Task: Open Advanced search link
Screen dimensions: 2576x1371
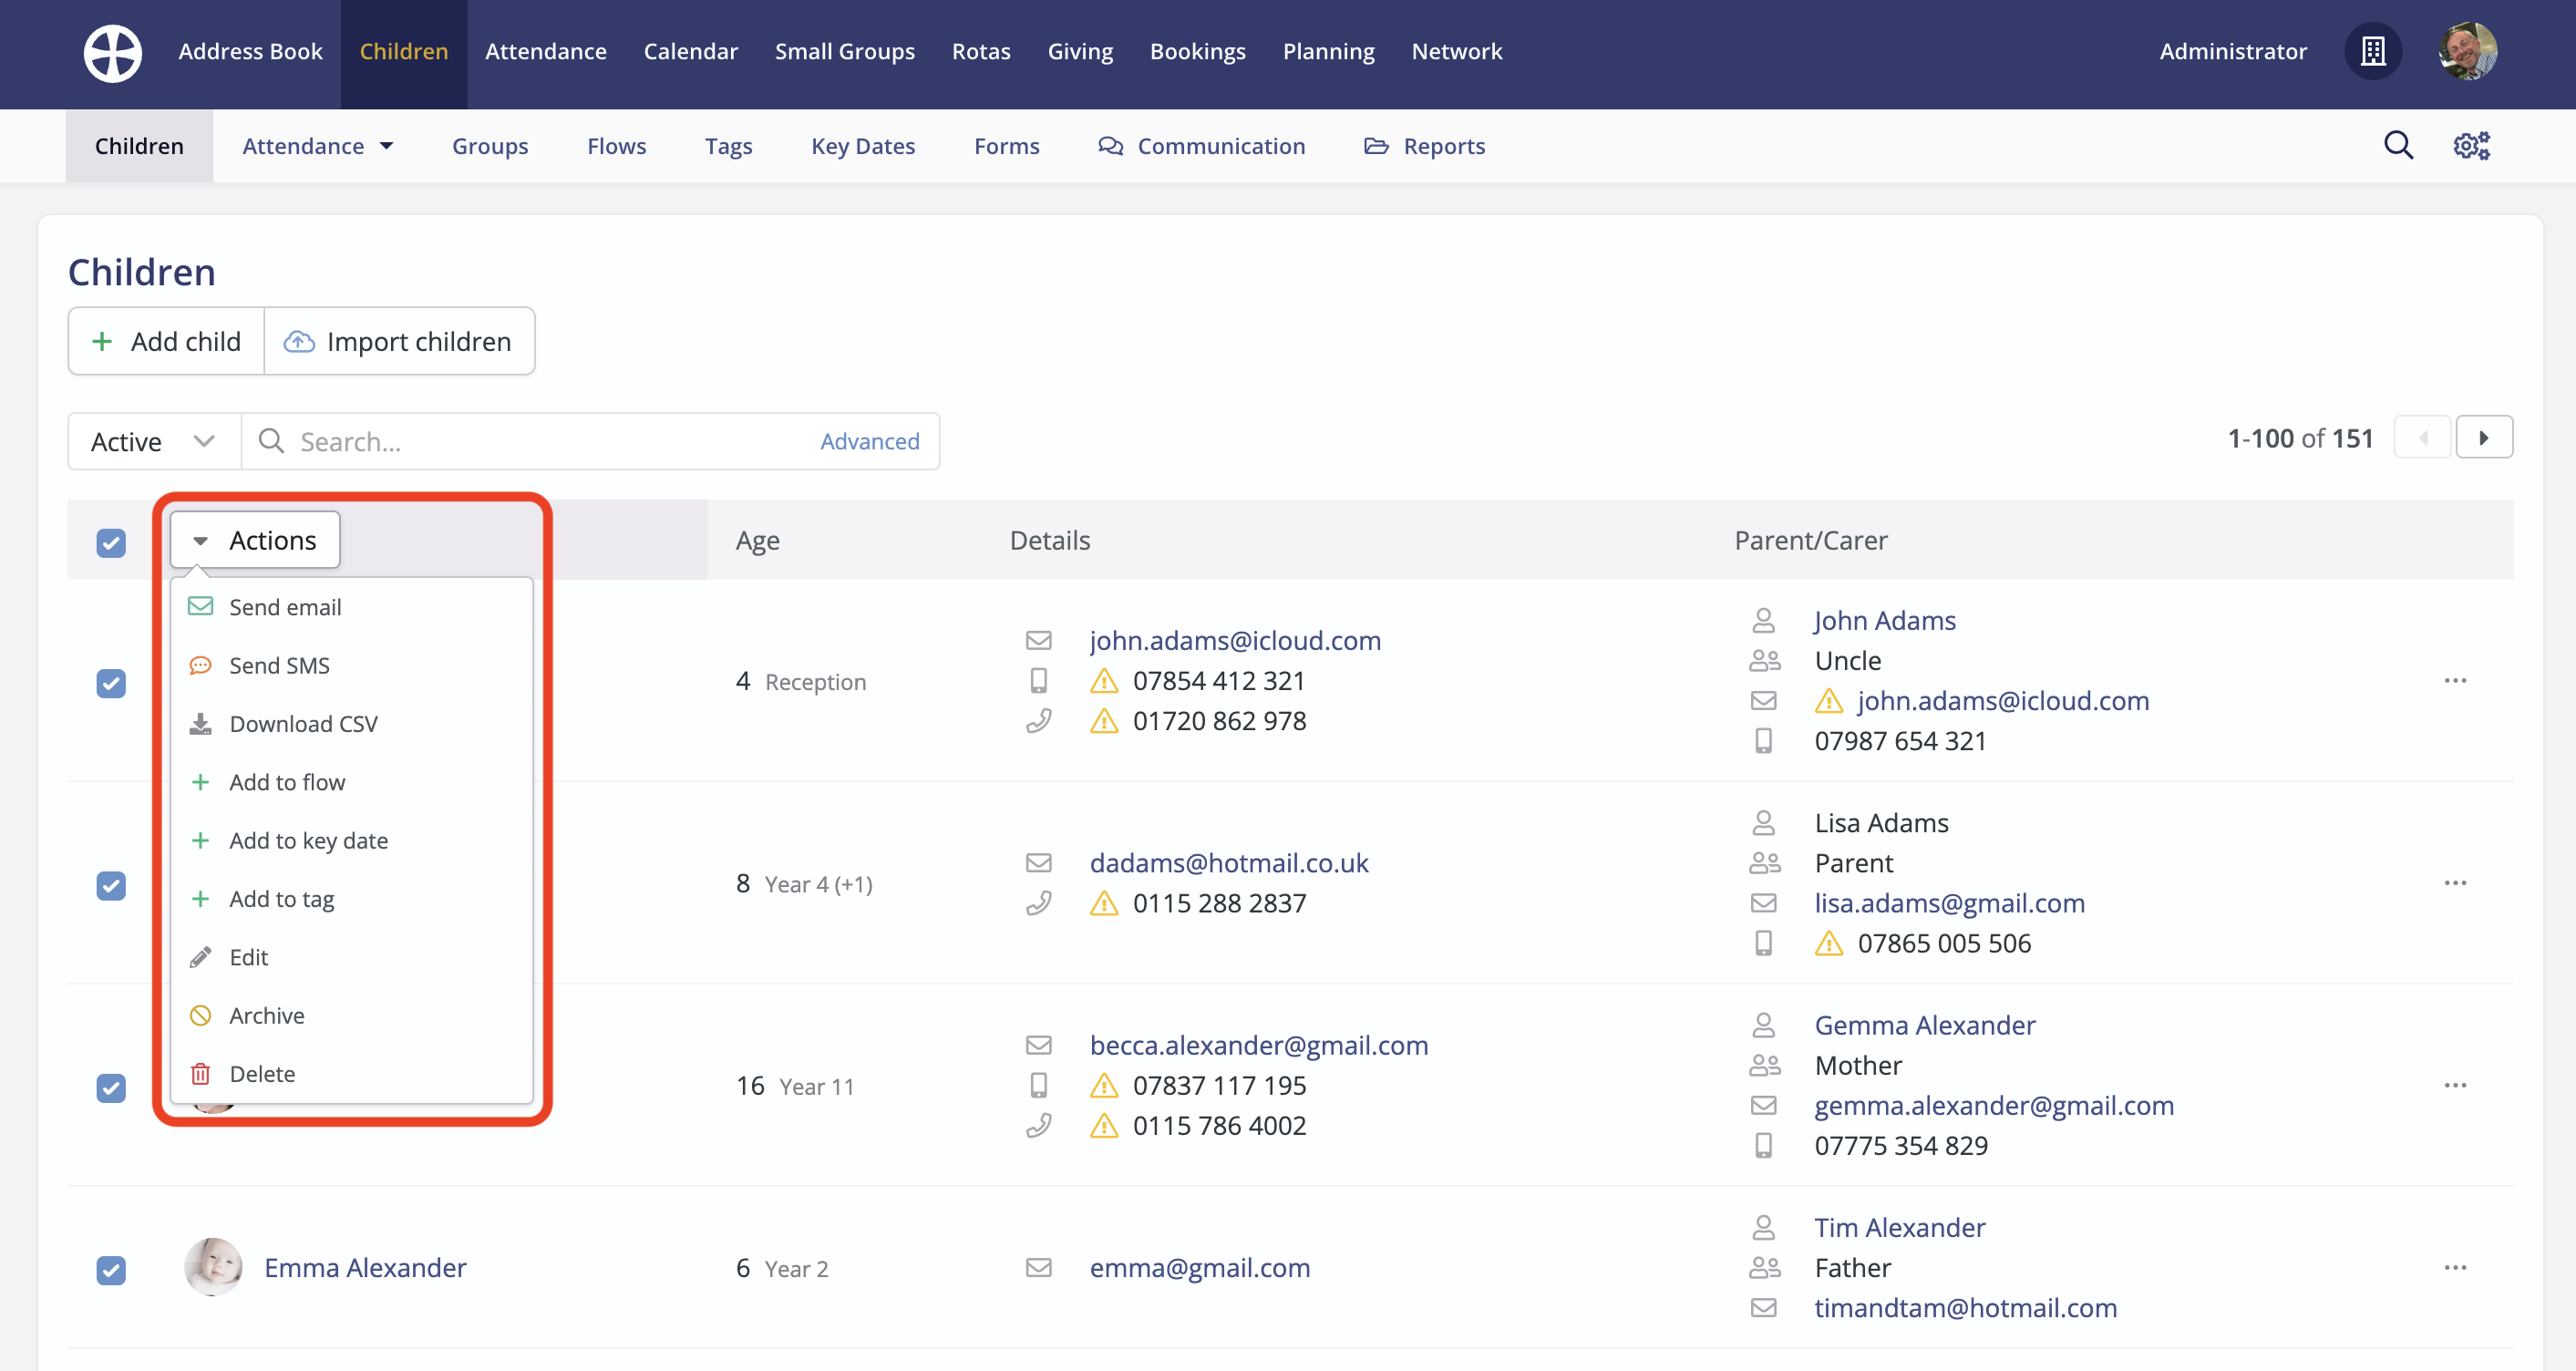Action: pyautogui.click(x=869, y=441)
